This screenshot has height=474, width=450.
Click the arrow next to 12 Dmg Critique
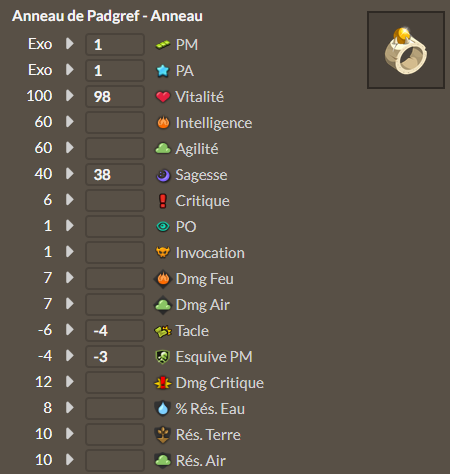70,382
